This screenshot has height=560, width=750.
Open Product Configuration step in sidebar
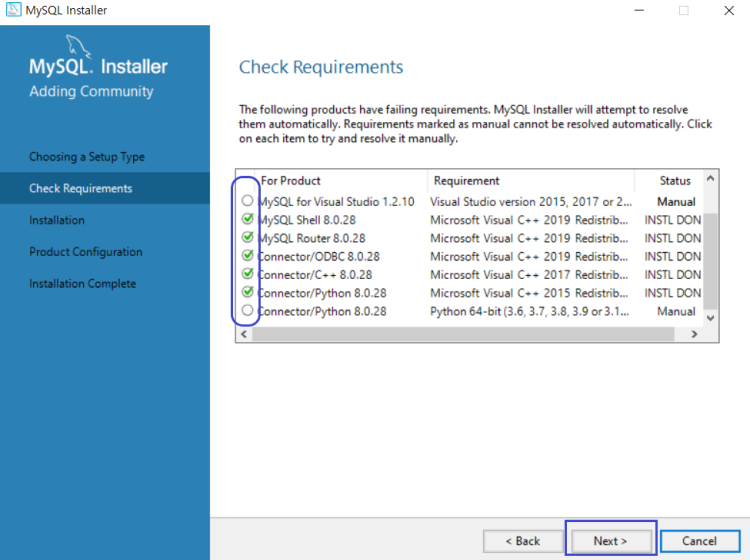(x=86, y=252)
